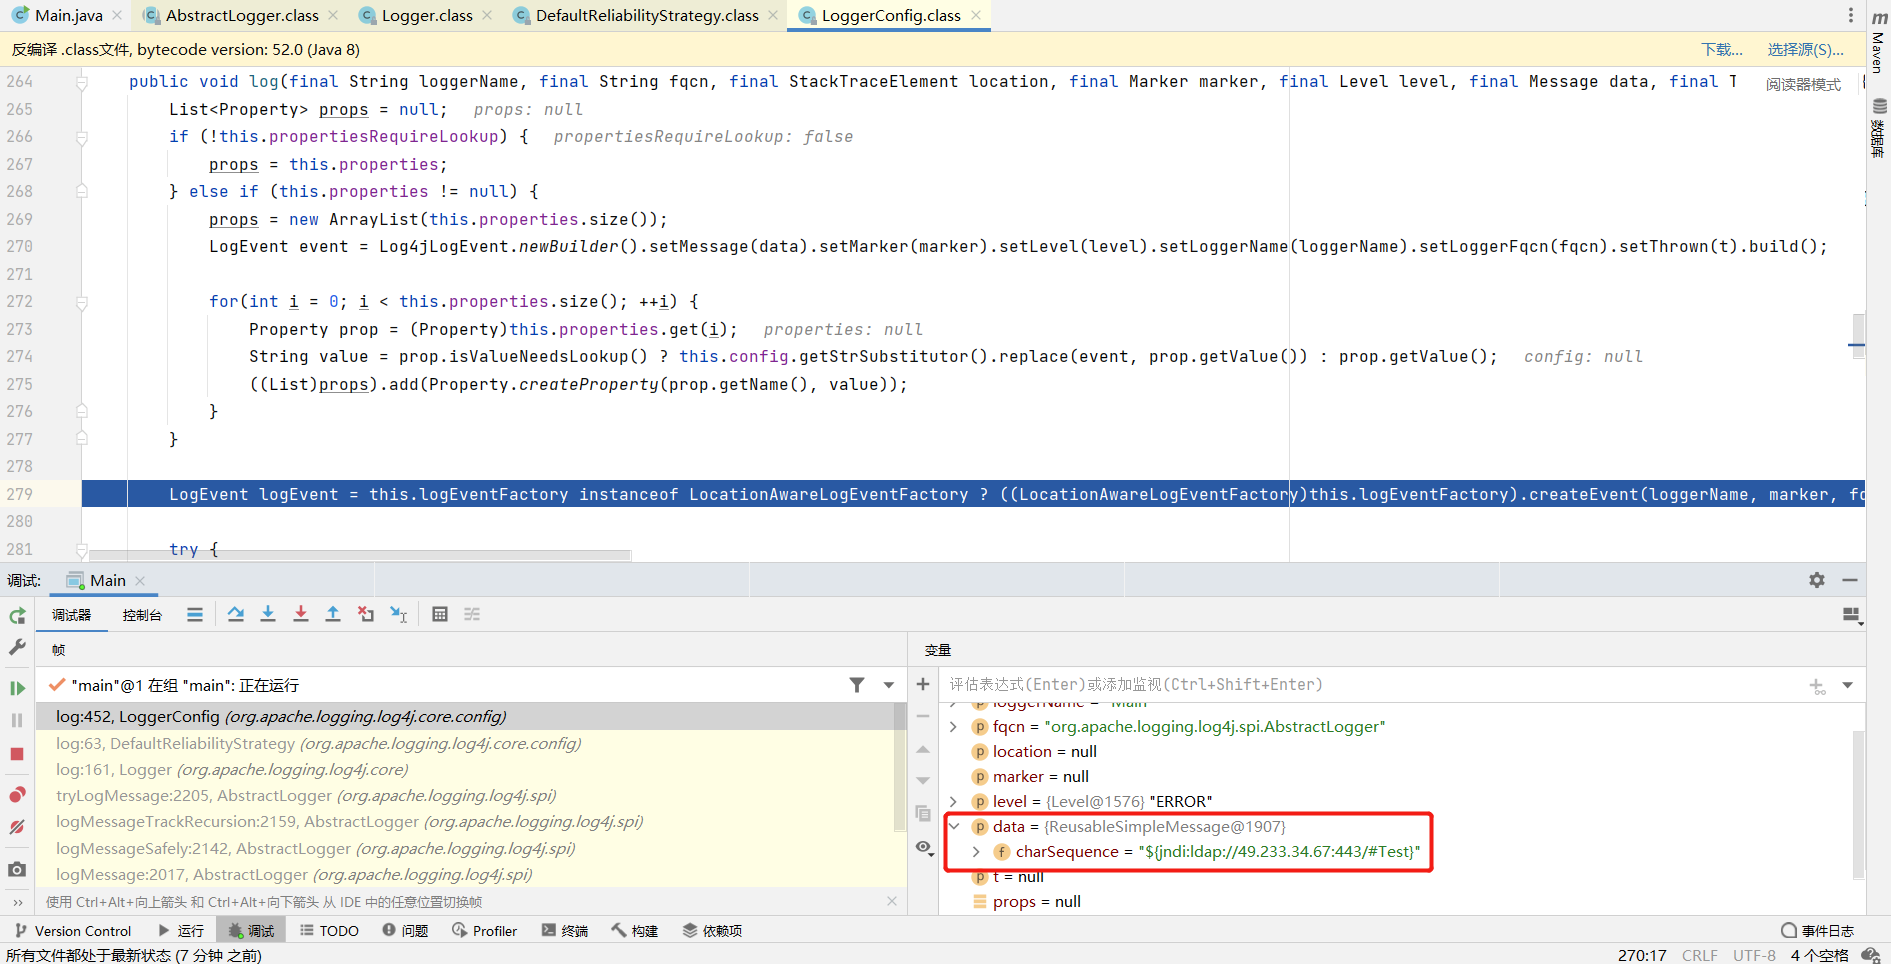Image resolution: width=1891 pixels, height=964 pixels.
Task: Open the debug panel settings gear icon
Action: point(1816,580)
